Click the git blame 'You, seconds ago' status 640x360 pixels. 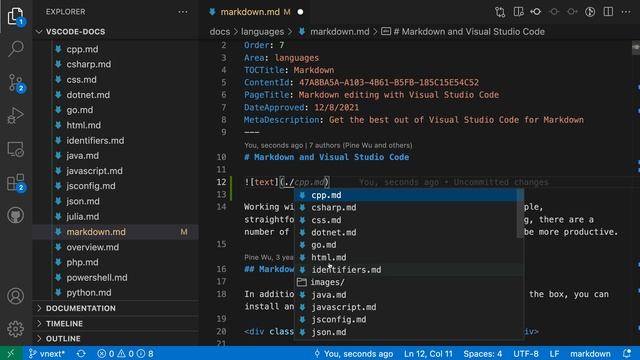coord(353,353)
